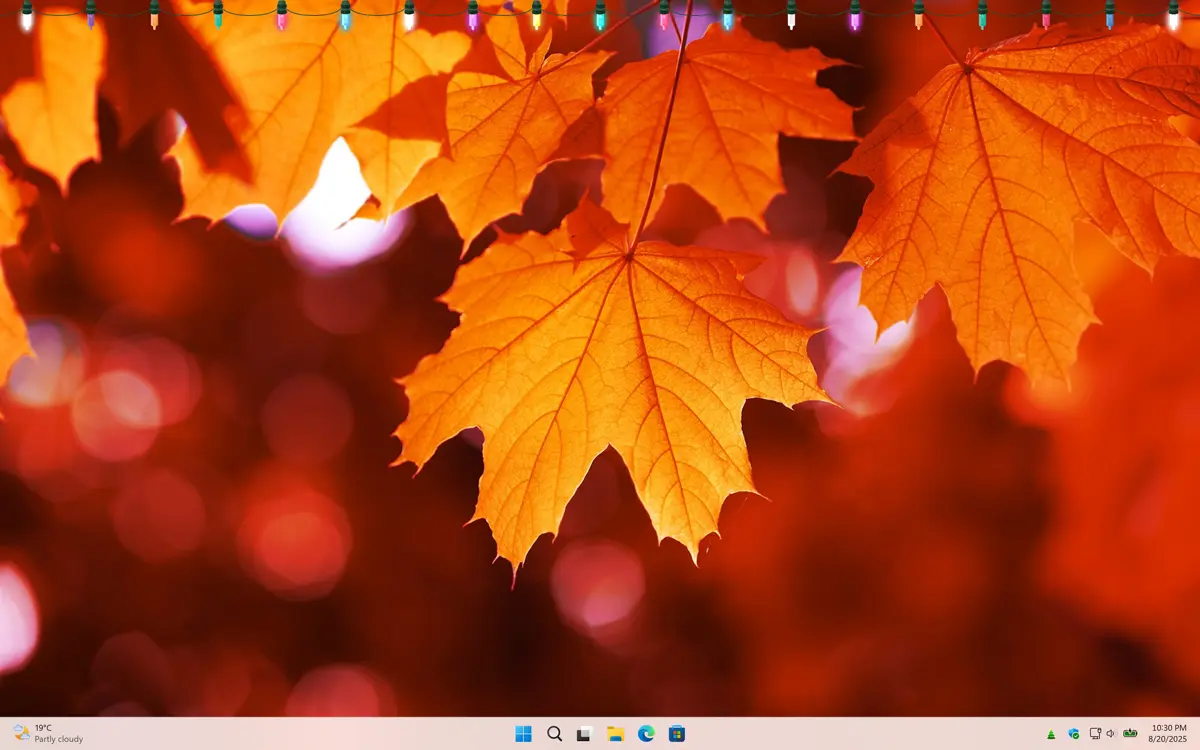Open the Microsoft Store

pyautogui.click(x=677, y=733)
